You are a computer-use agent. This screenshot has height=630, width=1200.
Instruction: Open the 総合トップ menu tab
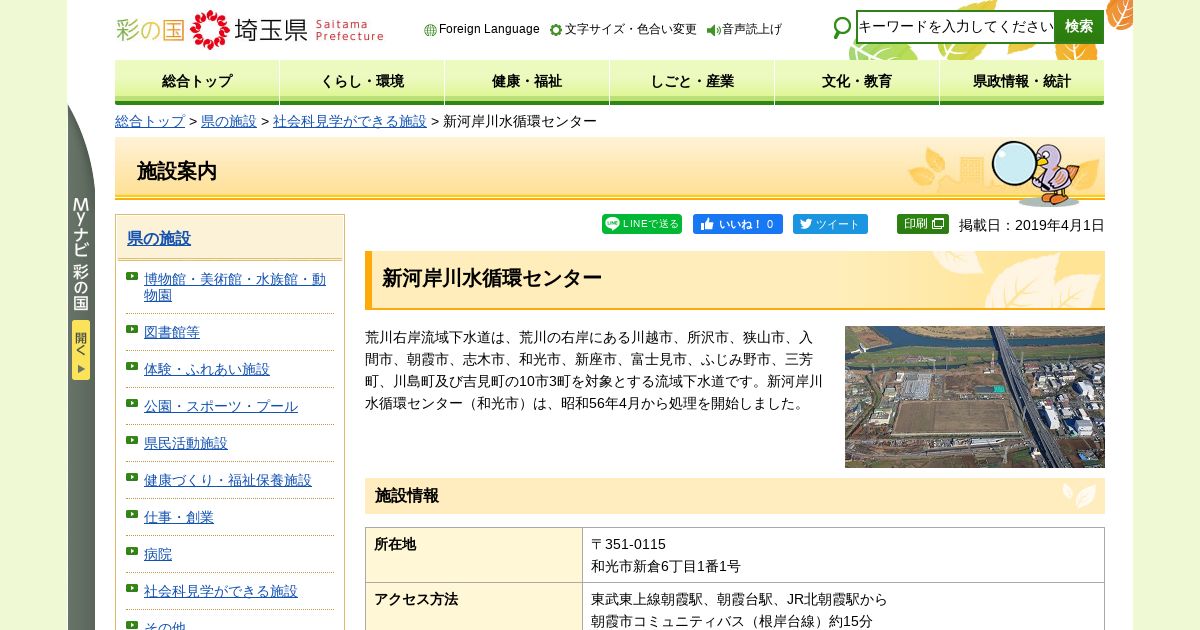coord(197,82)
